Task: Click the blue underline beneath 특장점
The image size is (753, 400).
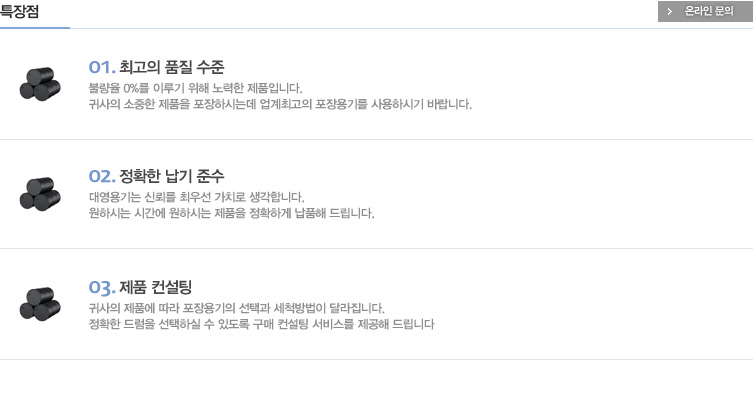Action: pos(35,28)
